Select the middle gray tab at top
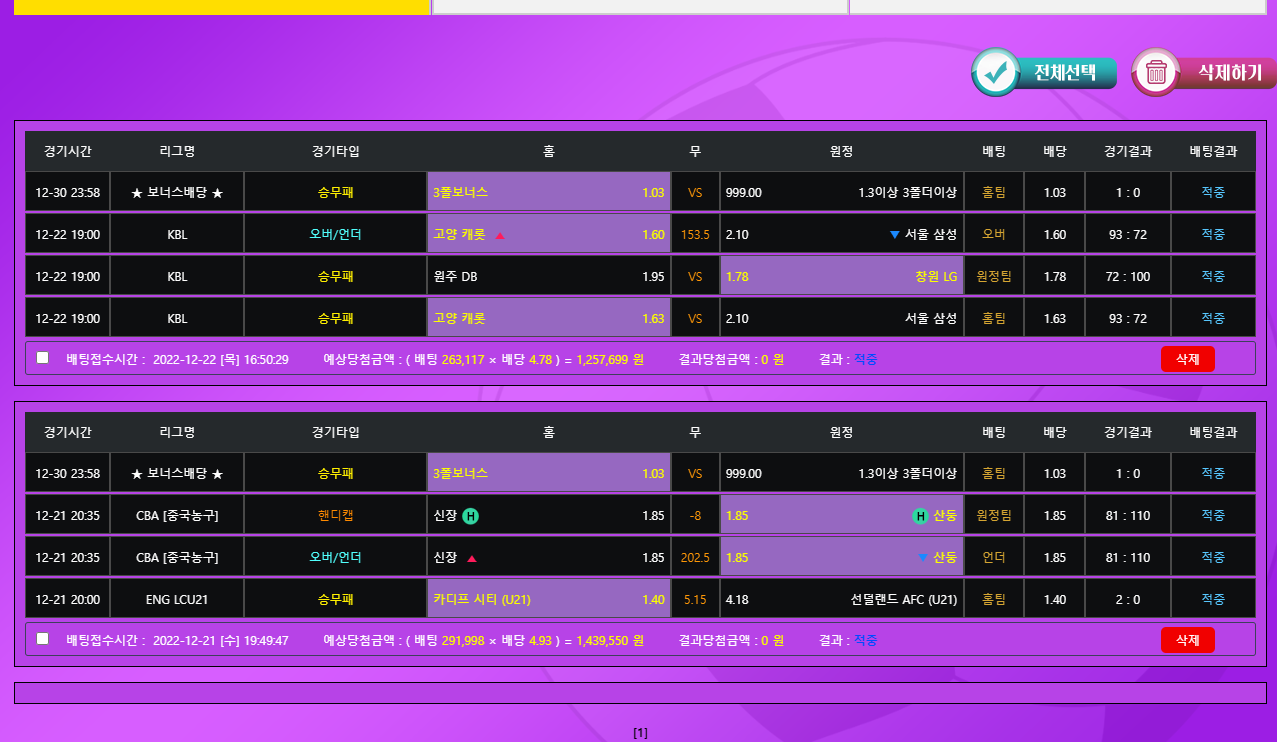The height and width of the screenshot is (742, 1277). [640, 7]
